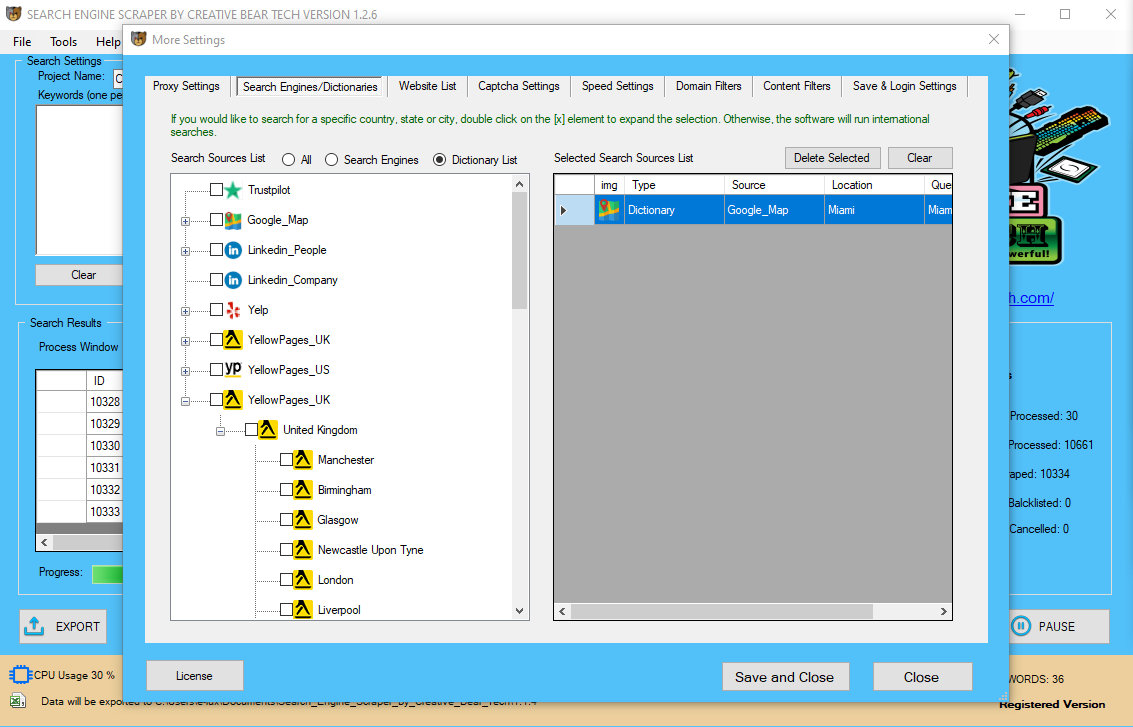
Task: Open the Domain Filters tab
Action: tap(709, 86)
